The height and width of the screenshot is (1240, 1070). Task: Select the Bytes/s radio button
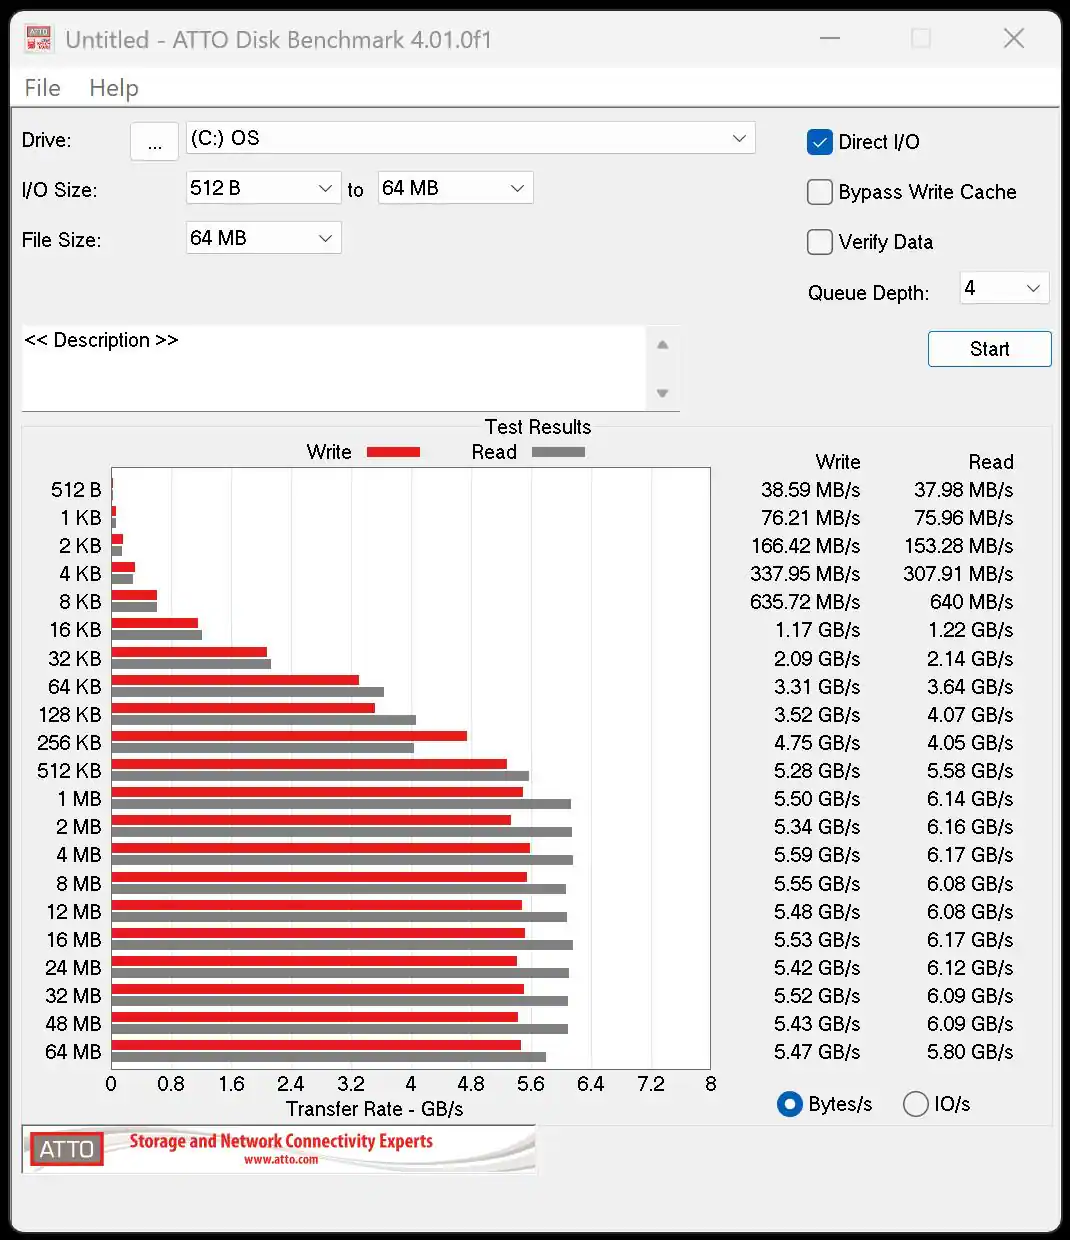(789, 1104)
